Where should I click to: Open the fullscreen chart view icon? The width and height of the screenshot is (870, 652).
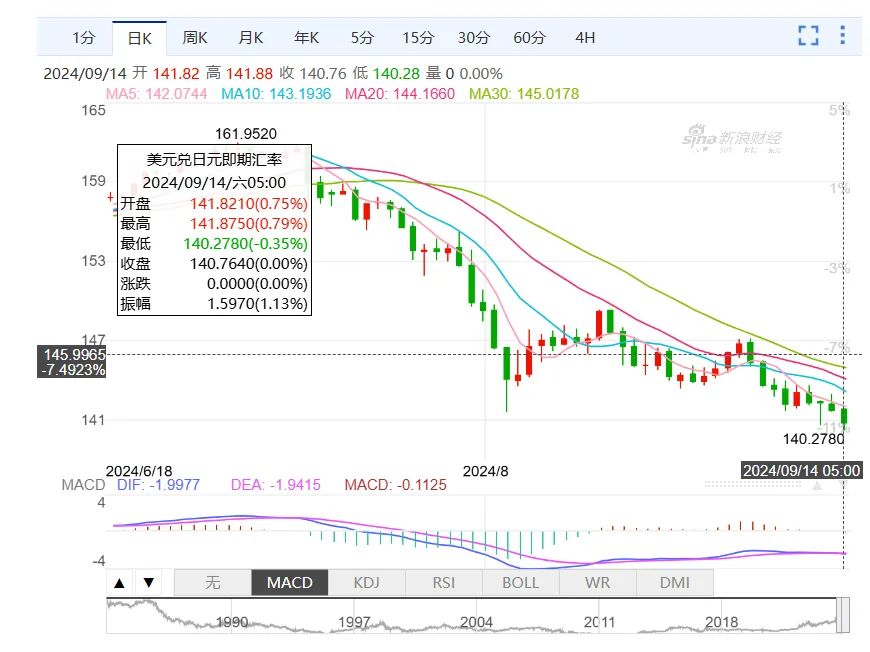(x=808, y=36)
